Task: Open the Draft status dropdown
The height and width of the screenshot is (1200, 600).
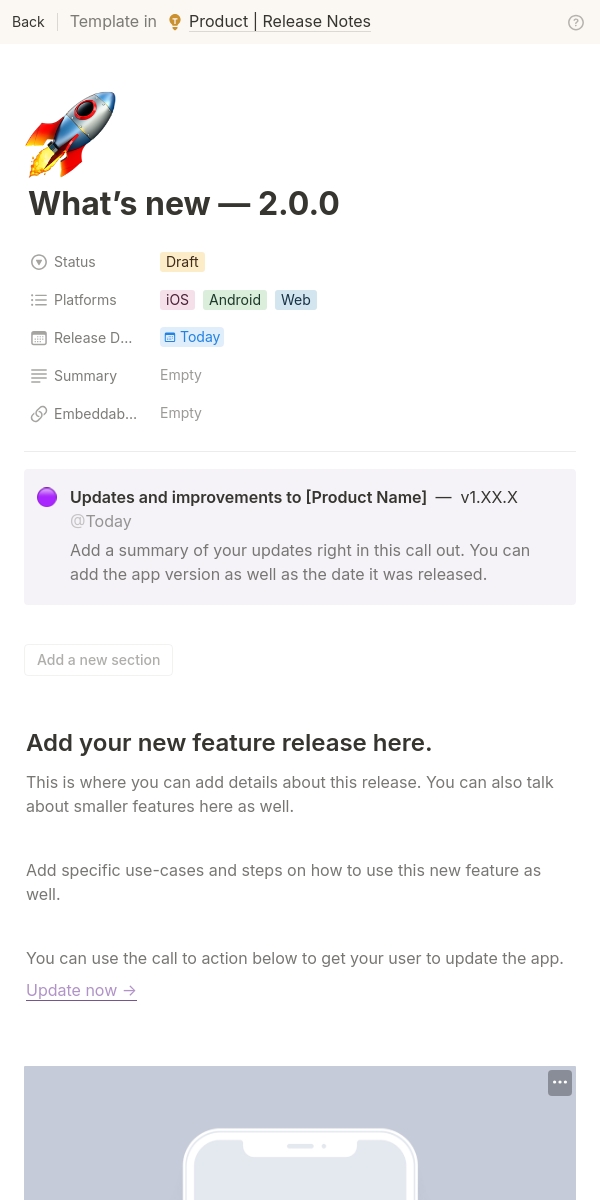Action: [x=182, y=262]
